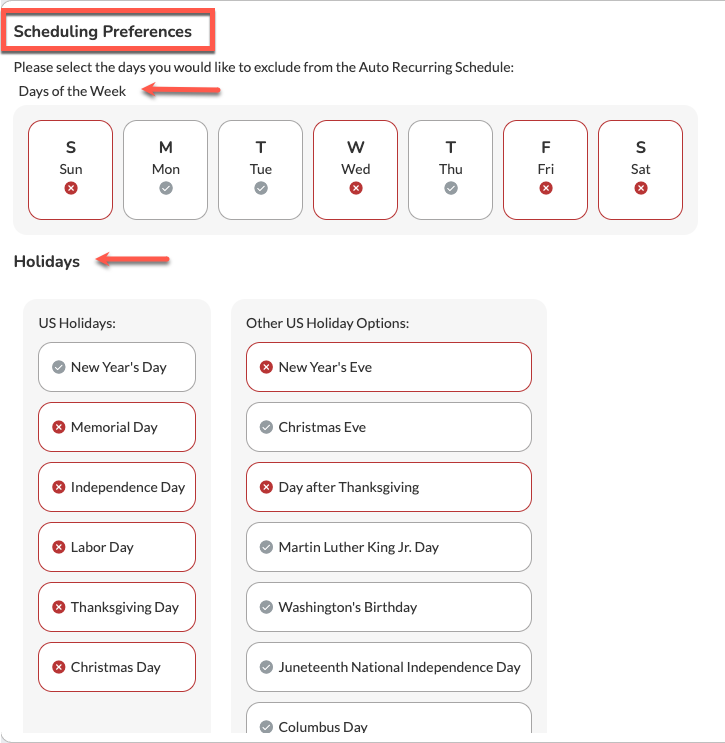Viewport: 725px width, 743px height.
Task: Click the gray checkmark icon under Mon
Action: (166, 188)
